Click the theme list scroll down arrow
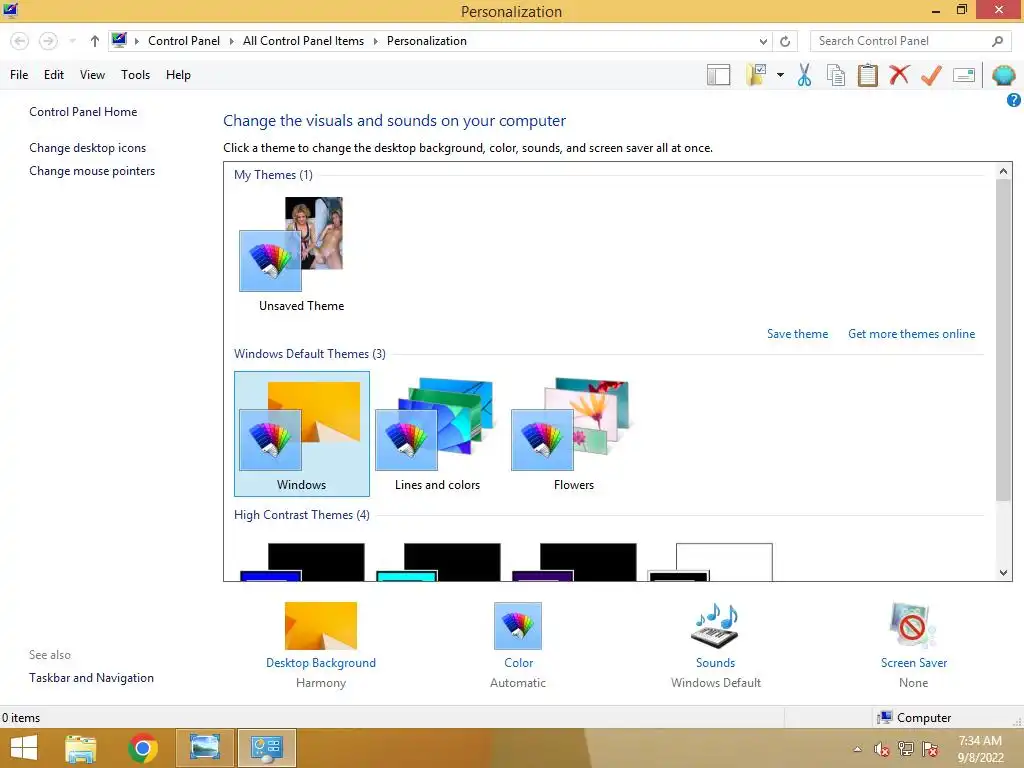The width and height of the screenshot is (1024, 768). tap(1003, 573)
